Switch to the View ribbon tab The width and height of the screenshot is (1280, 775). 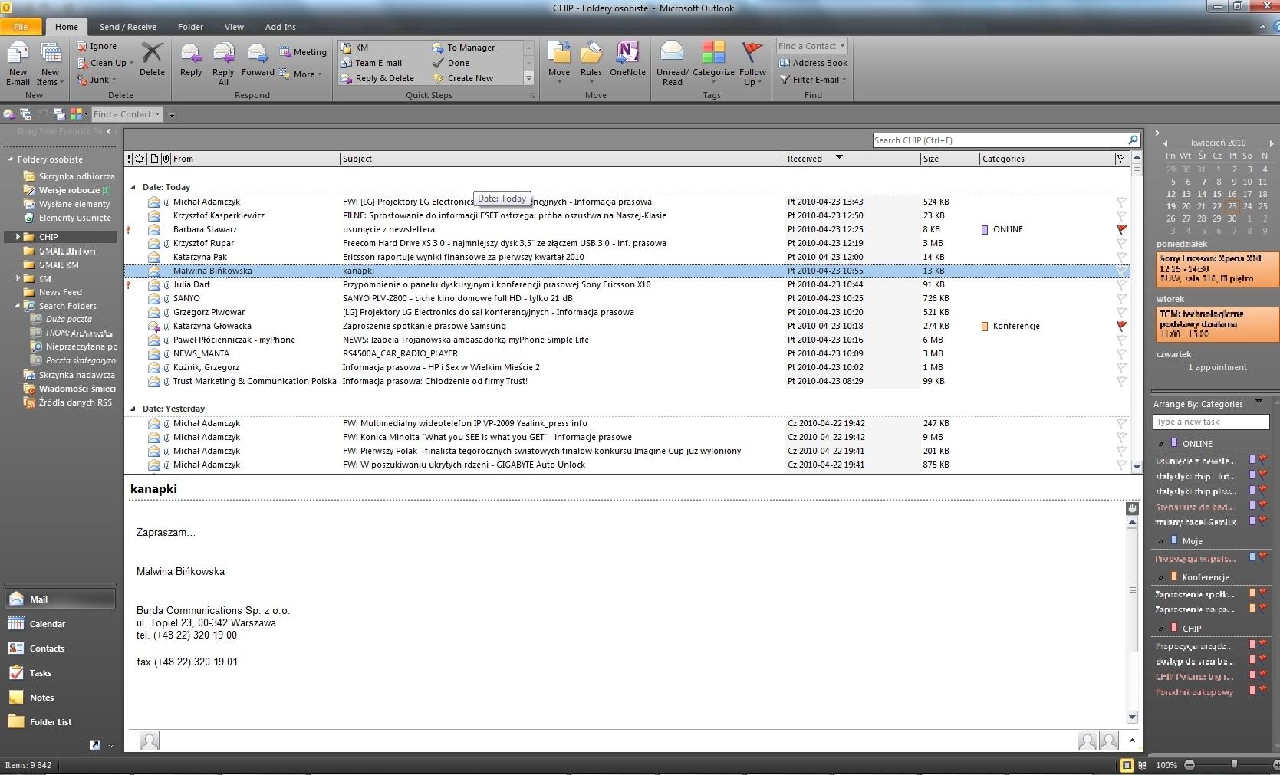[x=234, y=27]
